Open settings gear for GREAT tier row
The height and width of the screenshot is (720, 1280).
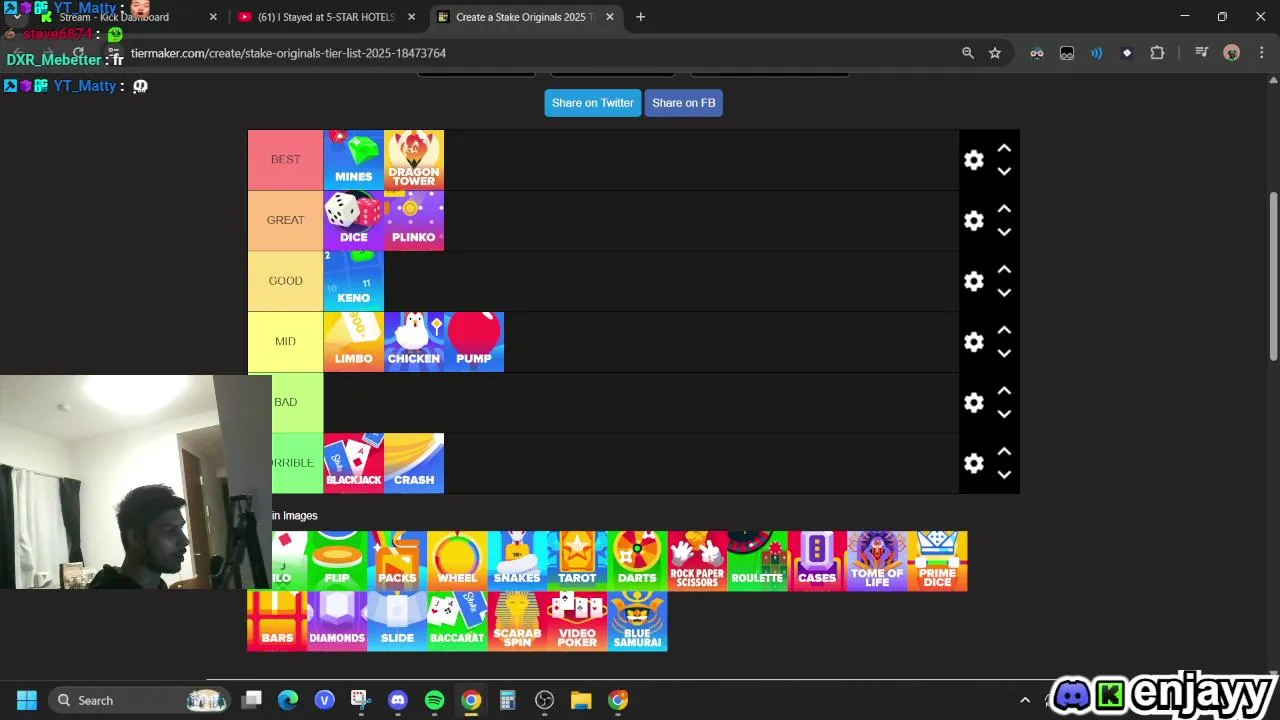973,221
